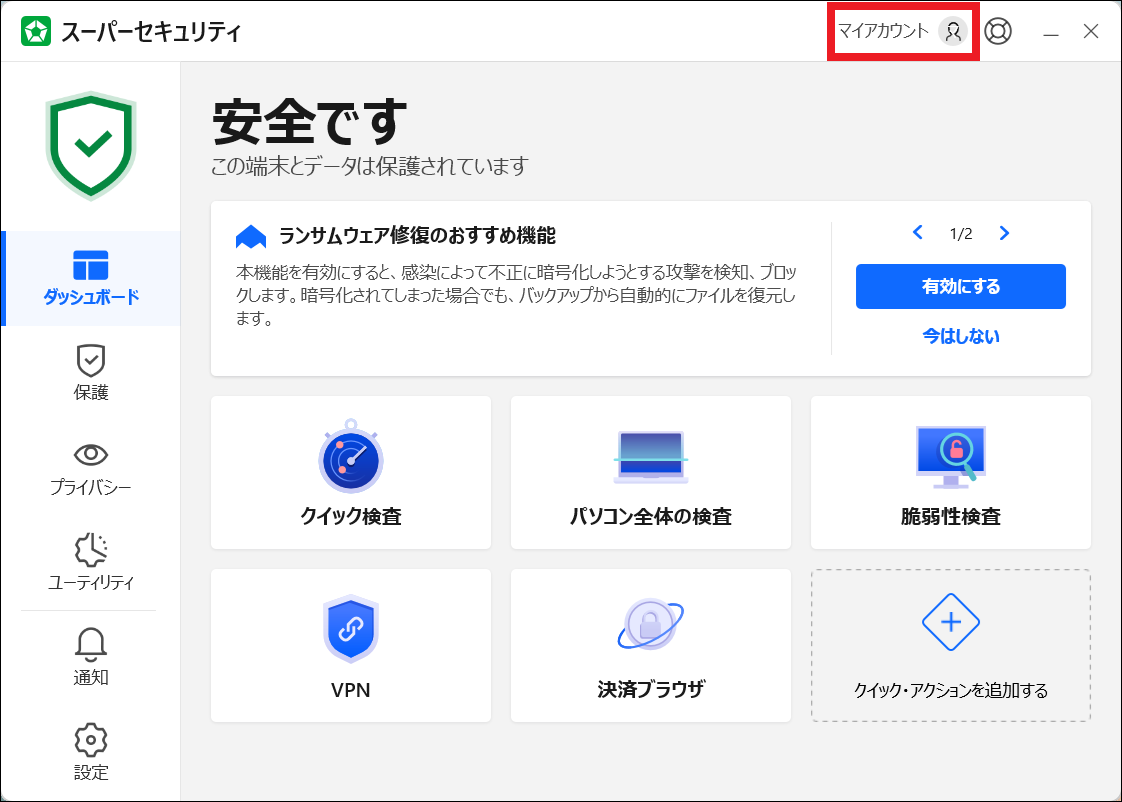Viewport: 1122px width, 802px height.
Task: Click the 有効にする button
Action: 960,286
